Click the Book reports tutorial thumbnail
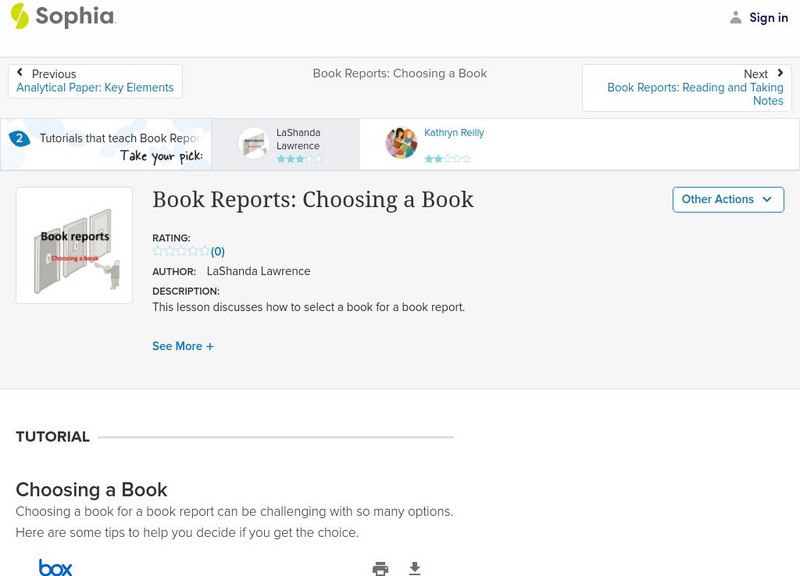The width and height of the screenshot is (800, 576). 74,245
